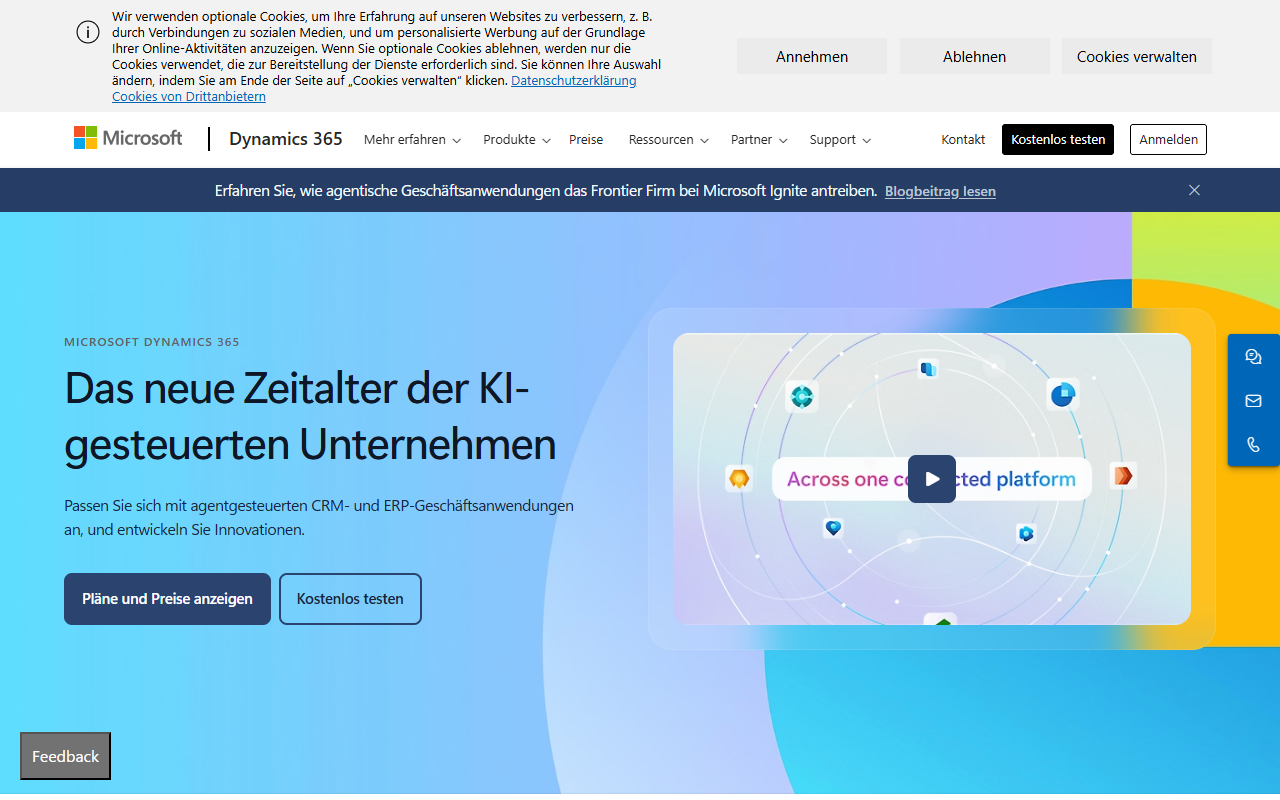The image size is (1280, 800).
Task: Click the Kontakt link
Action: (963, 140)
